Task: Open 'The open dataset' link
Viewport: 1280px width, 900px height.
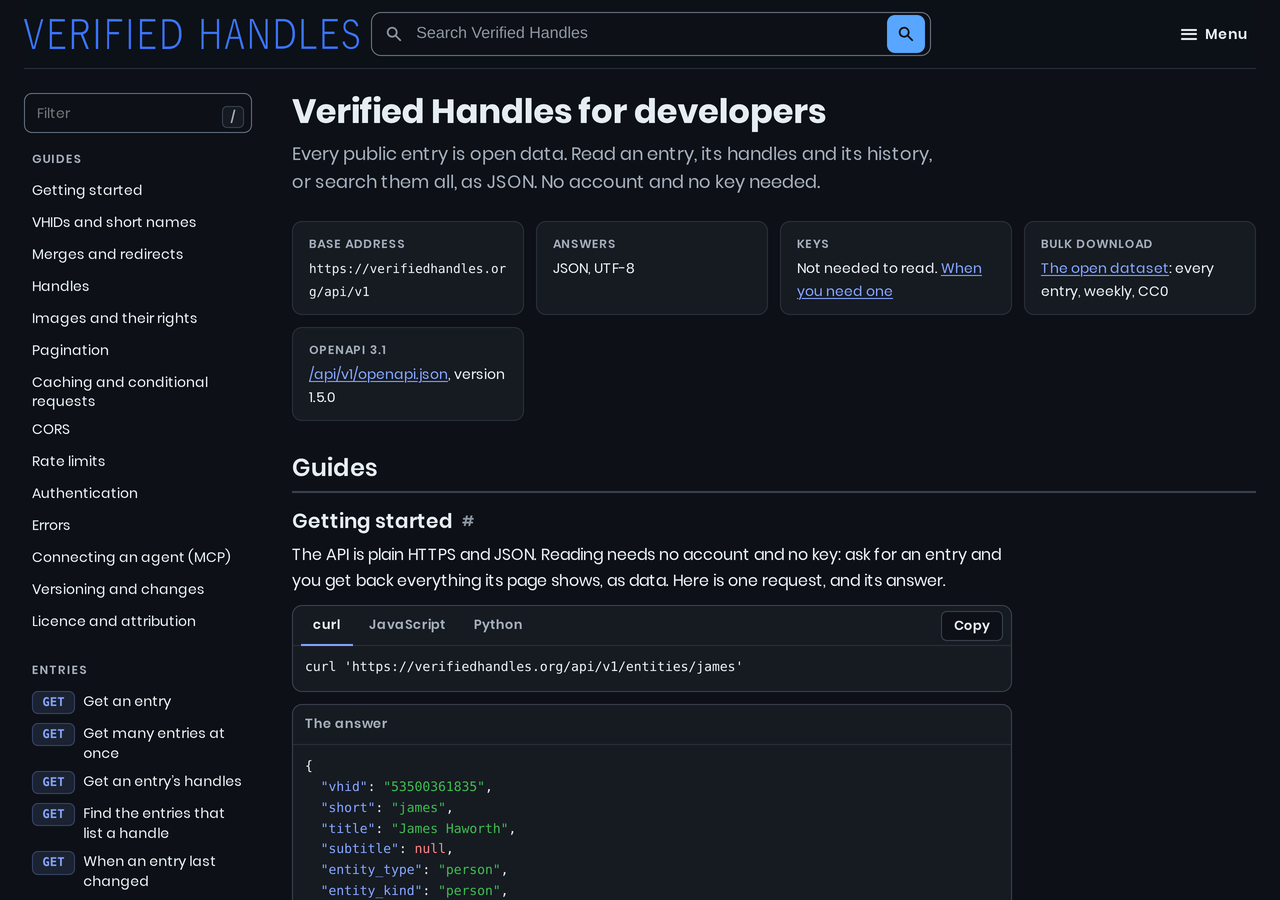Action: click(1104, 268)
